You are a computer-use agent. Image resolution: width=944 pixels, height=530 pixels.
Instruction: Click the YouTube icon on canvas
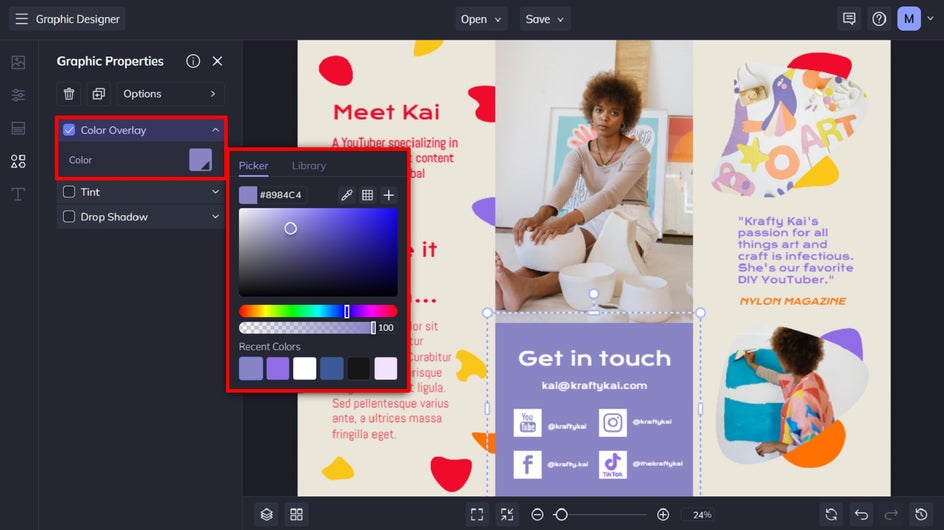tap(527, 423)
